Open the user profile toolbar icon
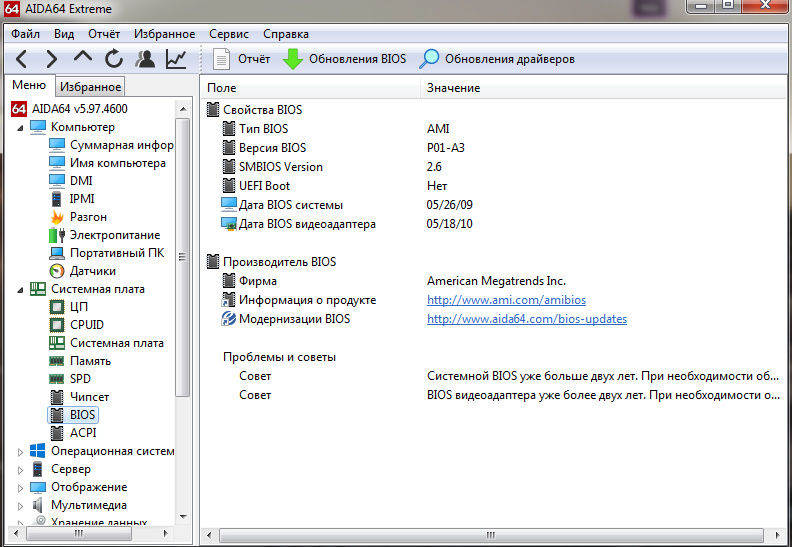The height and width of the screenshot is (547, 792). [x=145, y=59]
